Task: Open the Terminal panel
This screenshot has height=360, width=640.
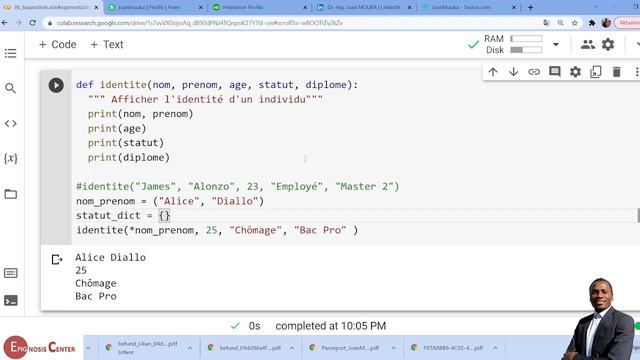Action: point(11,301)
